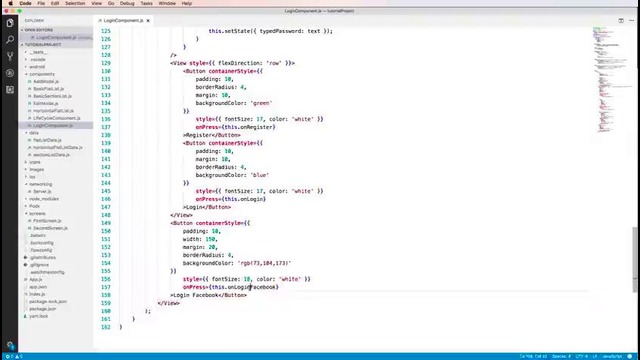
Task: Open the editor More Actions ellipsis
Action: tap(631, 20)
